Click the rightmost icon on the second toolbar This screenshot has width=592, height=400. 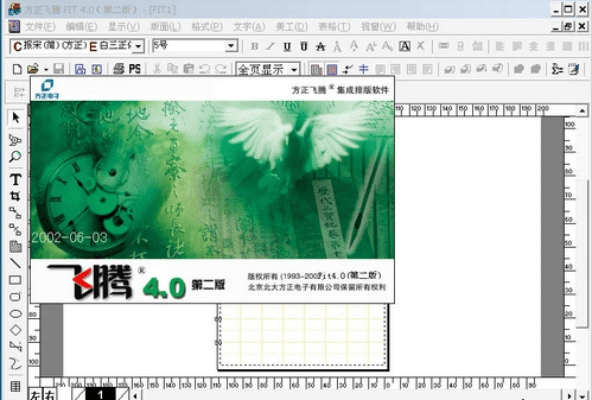click(x=574, y=69)
